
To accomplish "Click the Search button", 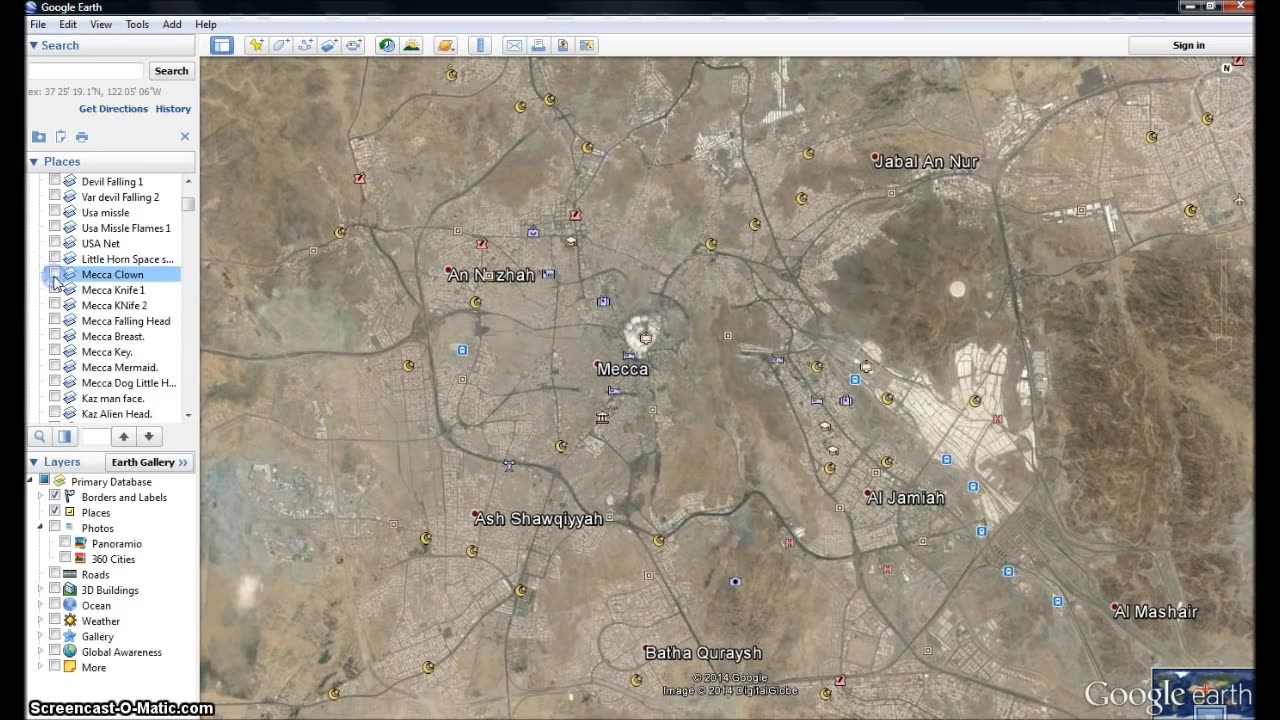I will [x=171, y=71].
